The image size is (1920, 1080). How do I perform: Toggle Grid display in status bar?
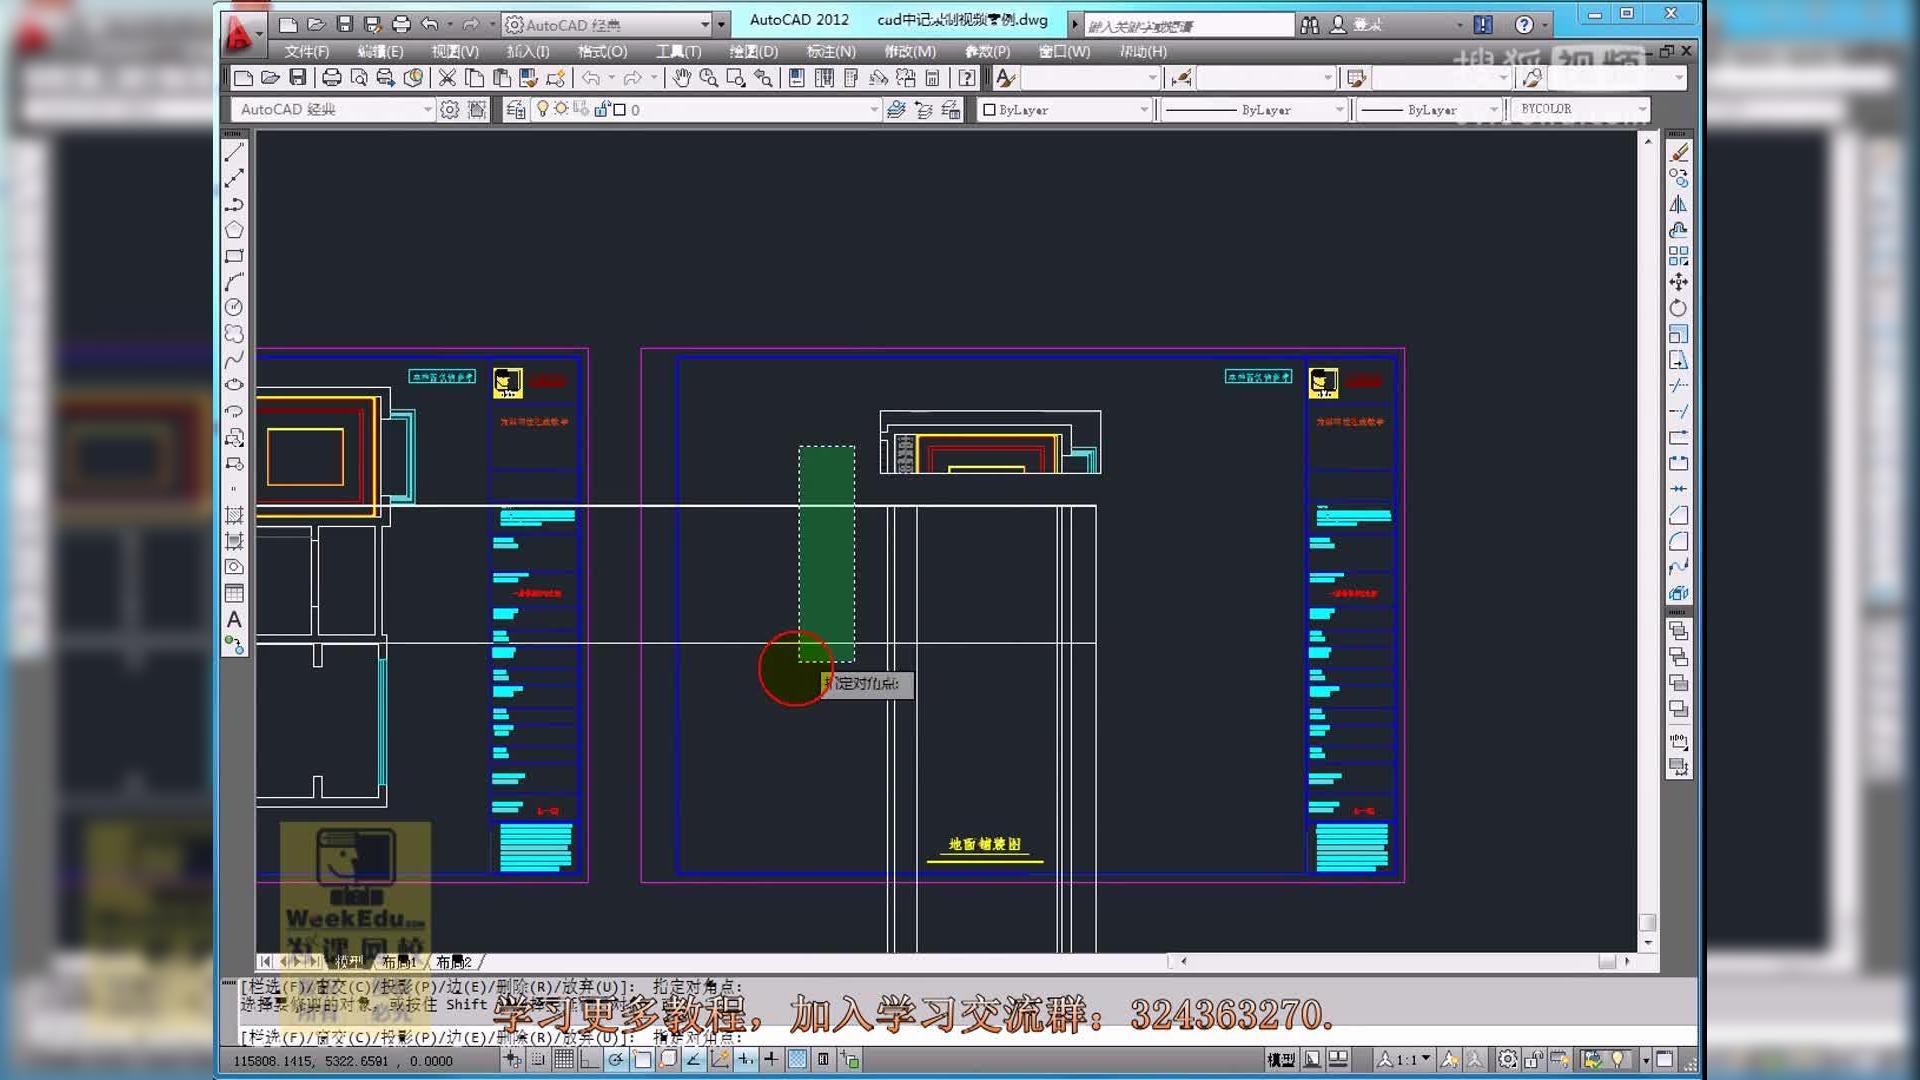click(x=564, y=1059)
